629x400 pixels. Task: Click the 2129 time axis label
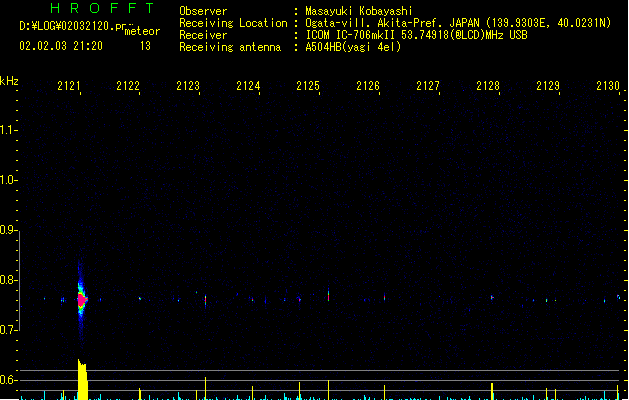[548, 86]
